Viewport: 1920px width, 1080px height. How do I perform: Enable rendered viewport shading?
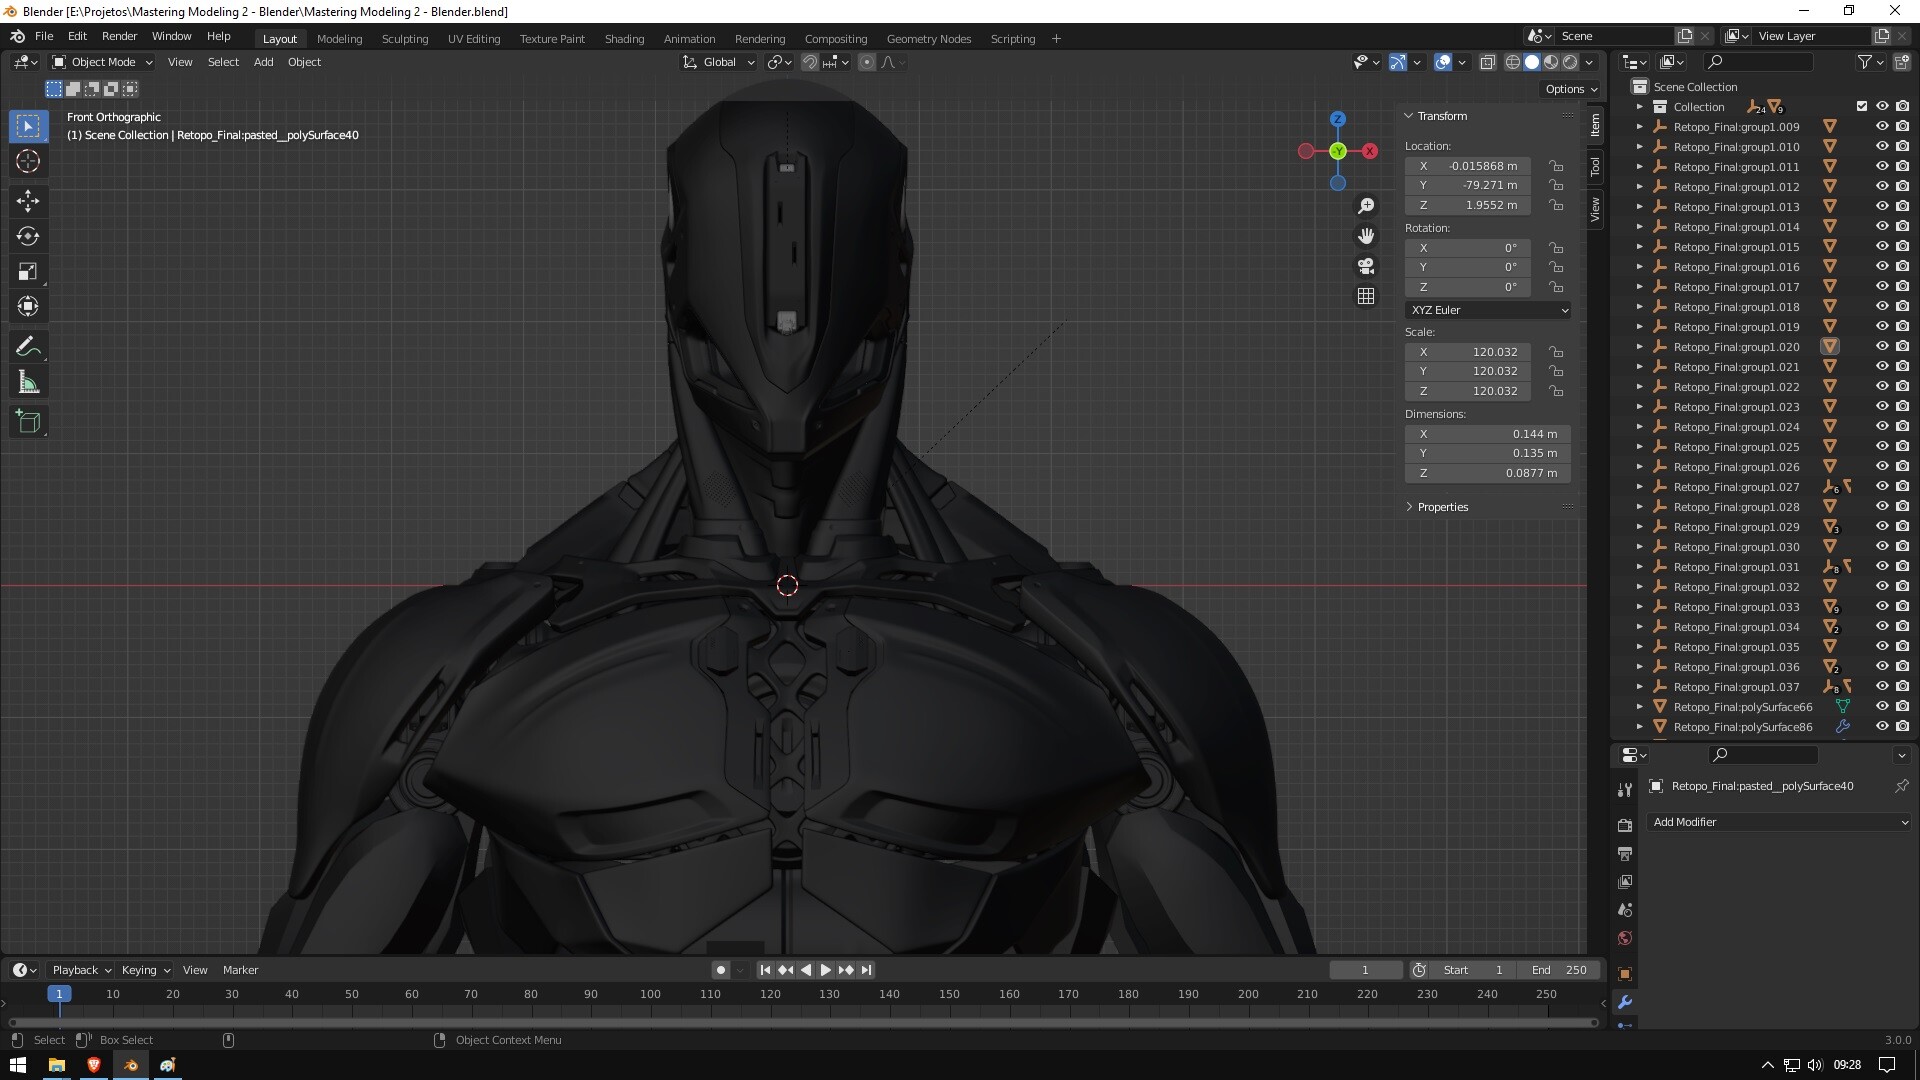click(x=1568, y=61)
